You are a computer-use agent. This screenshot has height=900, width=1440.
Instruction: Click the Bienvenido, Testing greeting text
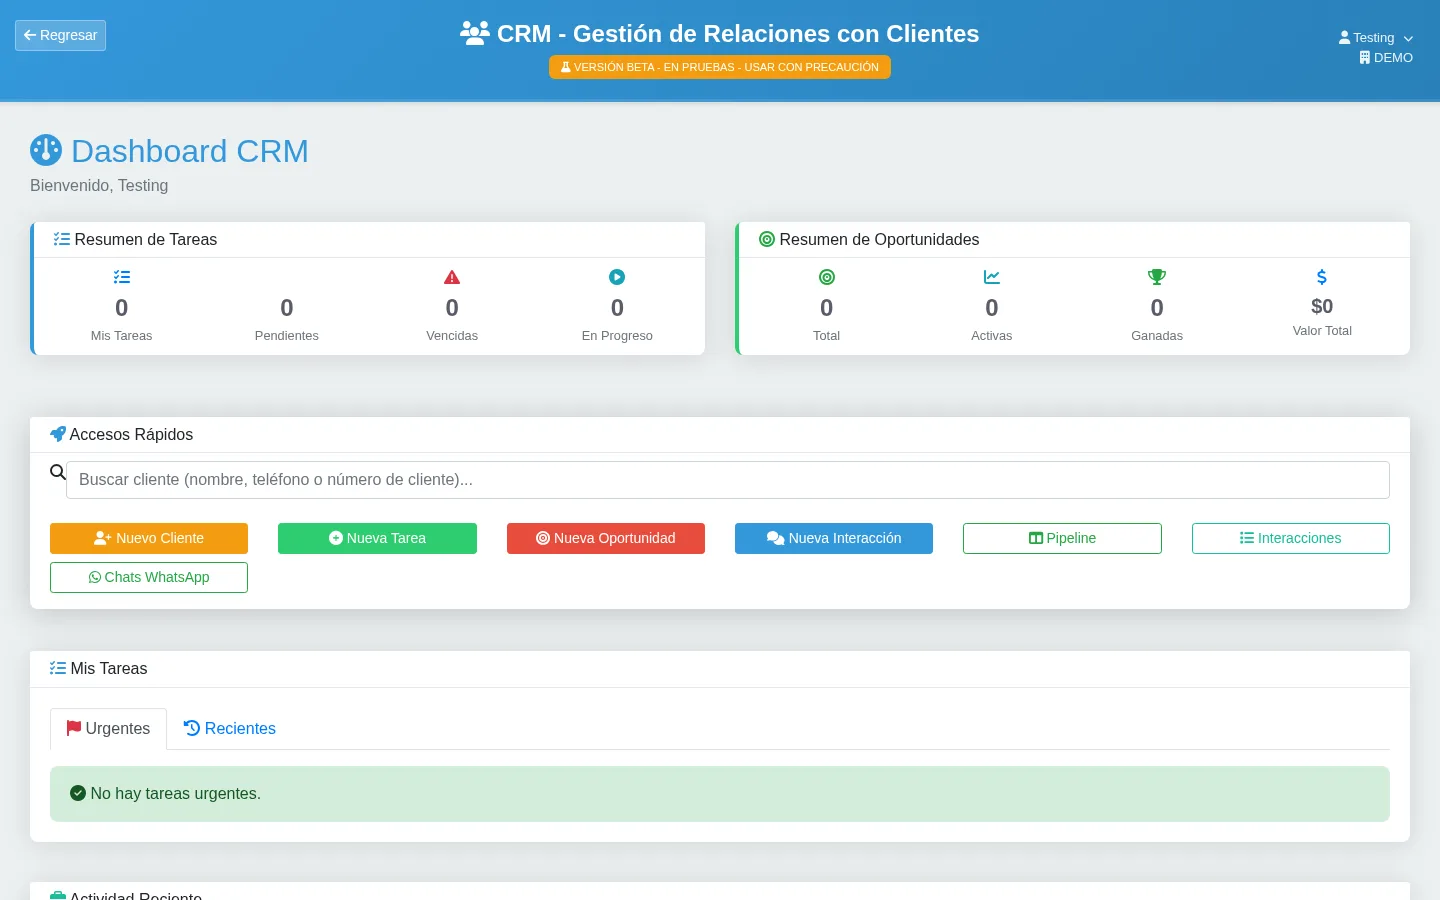[x=99, y=186]
